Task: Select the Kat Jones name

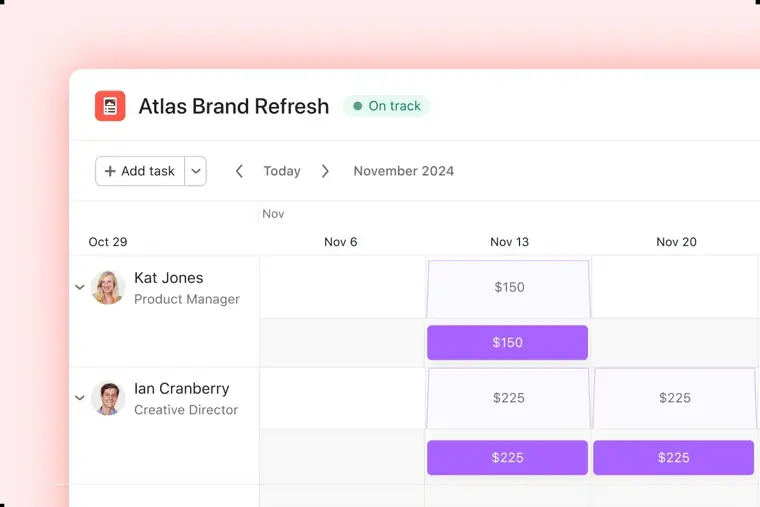Action: click(x=169, y=278)
